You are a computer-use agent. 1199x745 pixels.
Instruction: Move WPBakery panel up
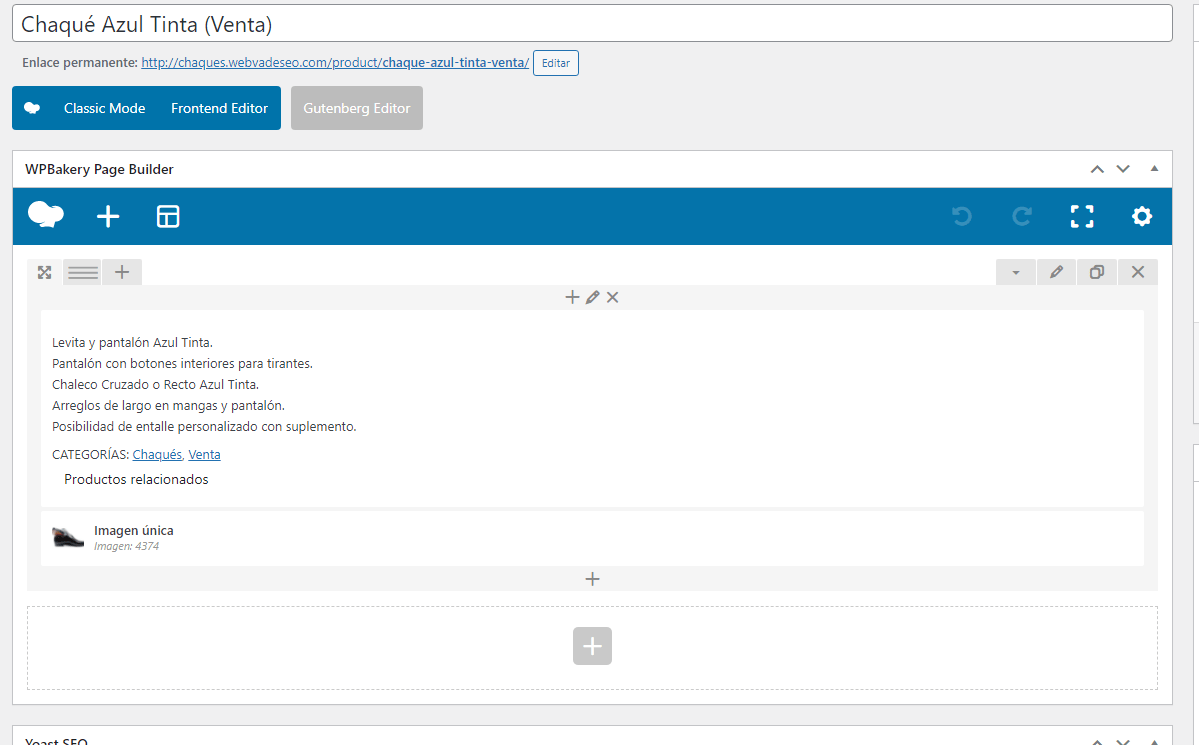(1097, 169)
